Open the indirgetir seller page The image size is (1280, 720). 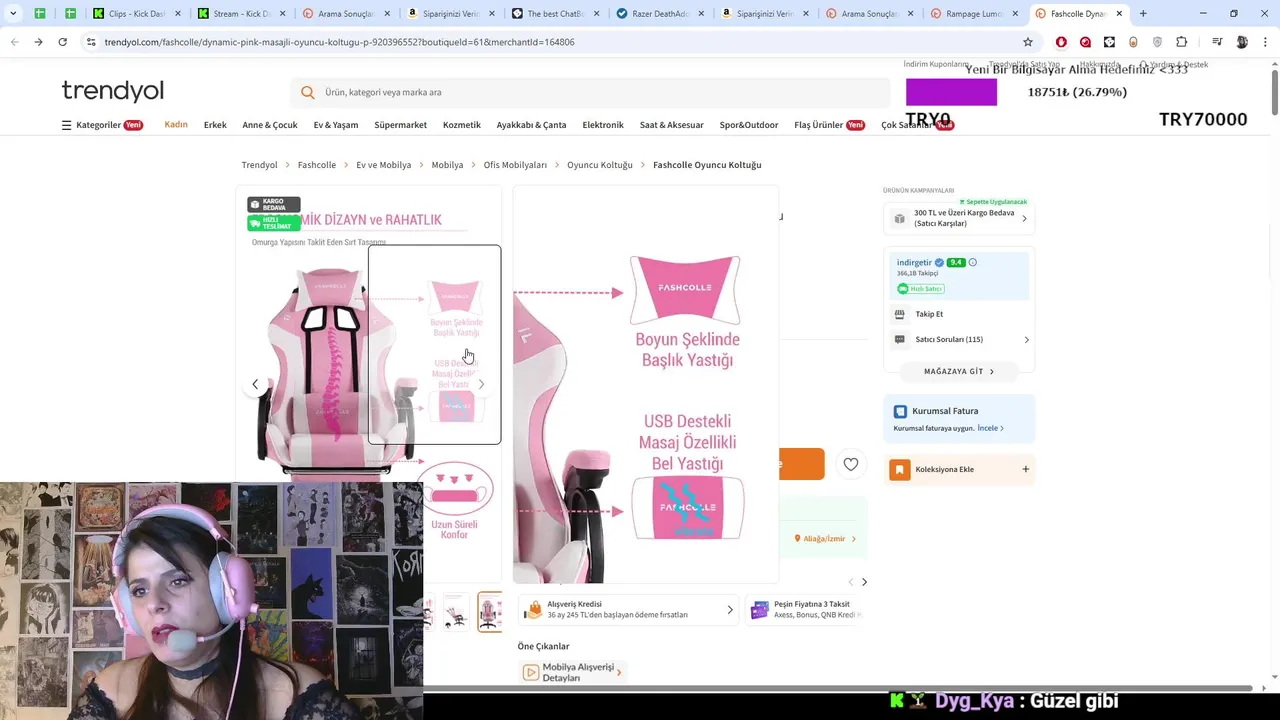[x=914, y=262]
